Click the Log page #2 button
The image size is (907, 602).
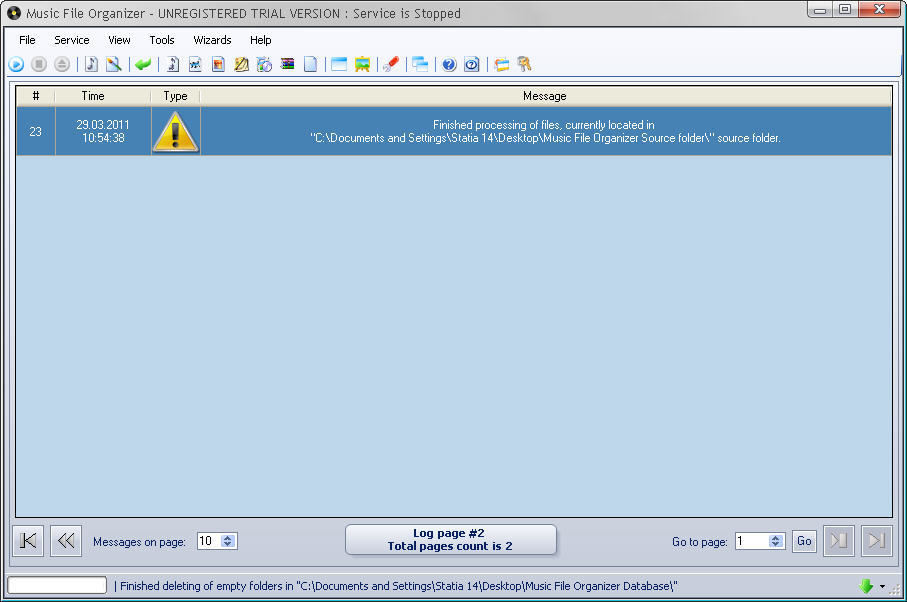(450, 540)
